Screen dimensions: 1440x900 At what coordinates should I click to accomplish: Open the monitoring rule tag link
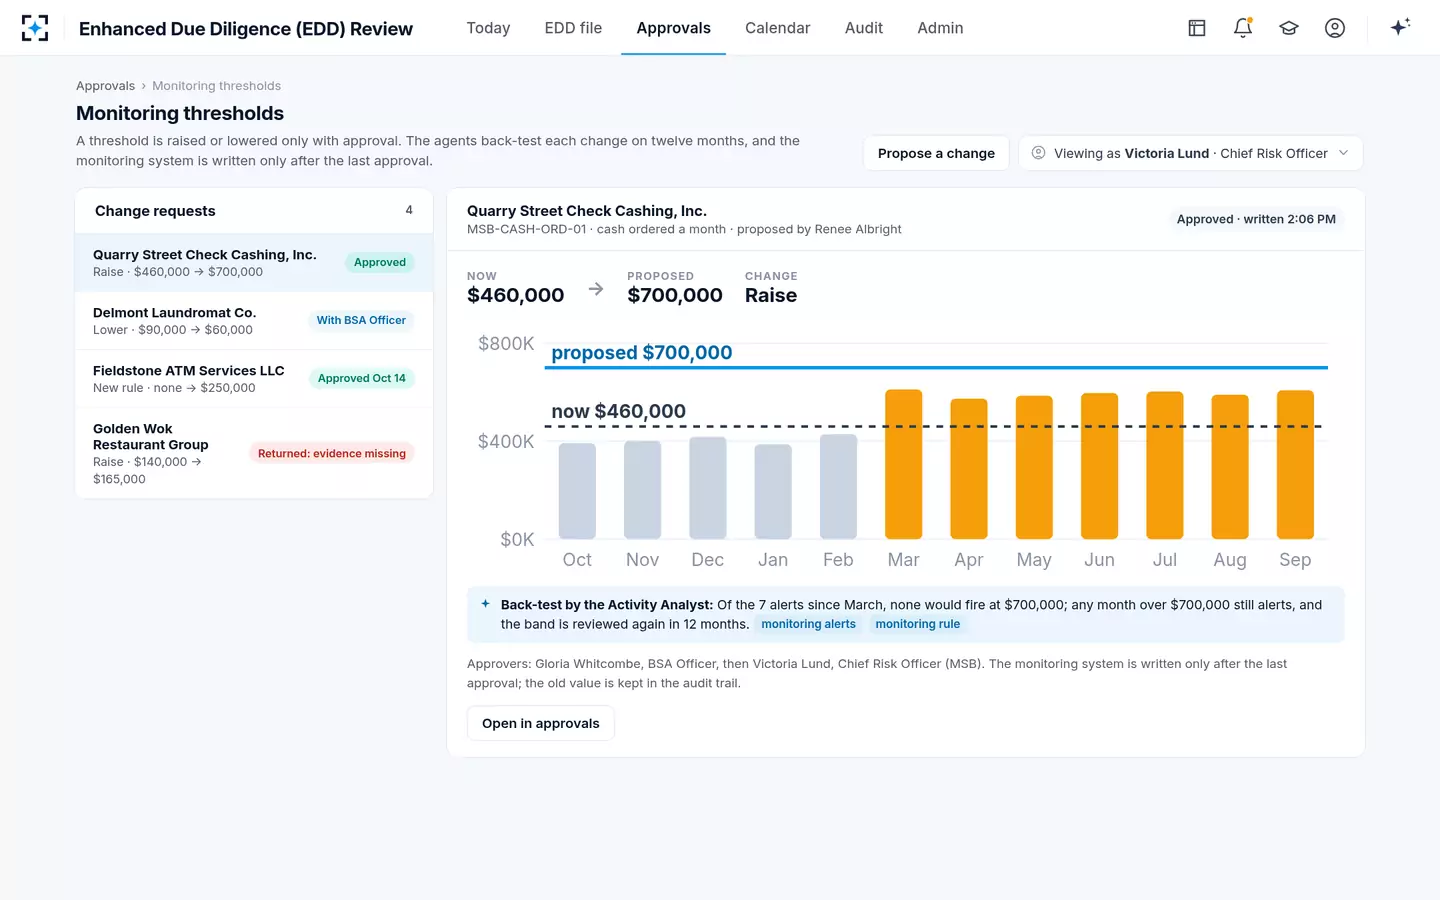point(917,624)
